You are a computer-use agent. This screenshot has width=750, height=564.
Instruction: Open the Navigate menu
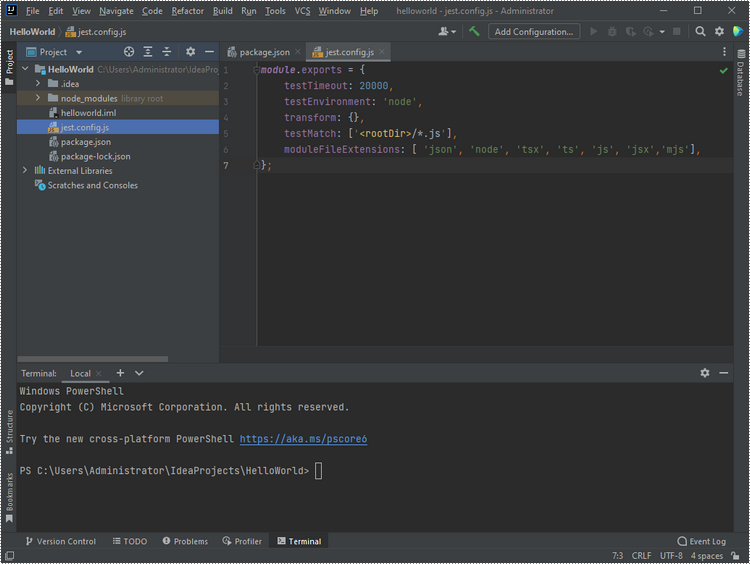pos(116,11)
